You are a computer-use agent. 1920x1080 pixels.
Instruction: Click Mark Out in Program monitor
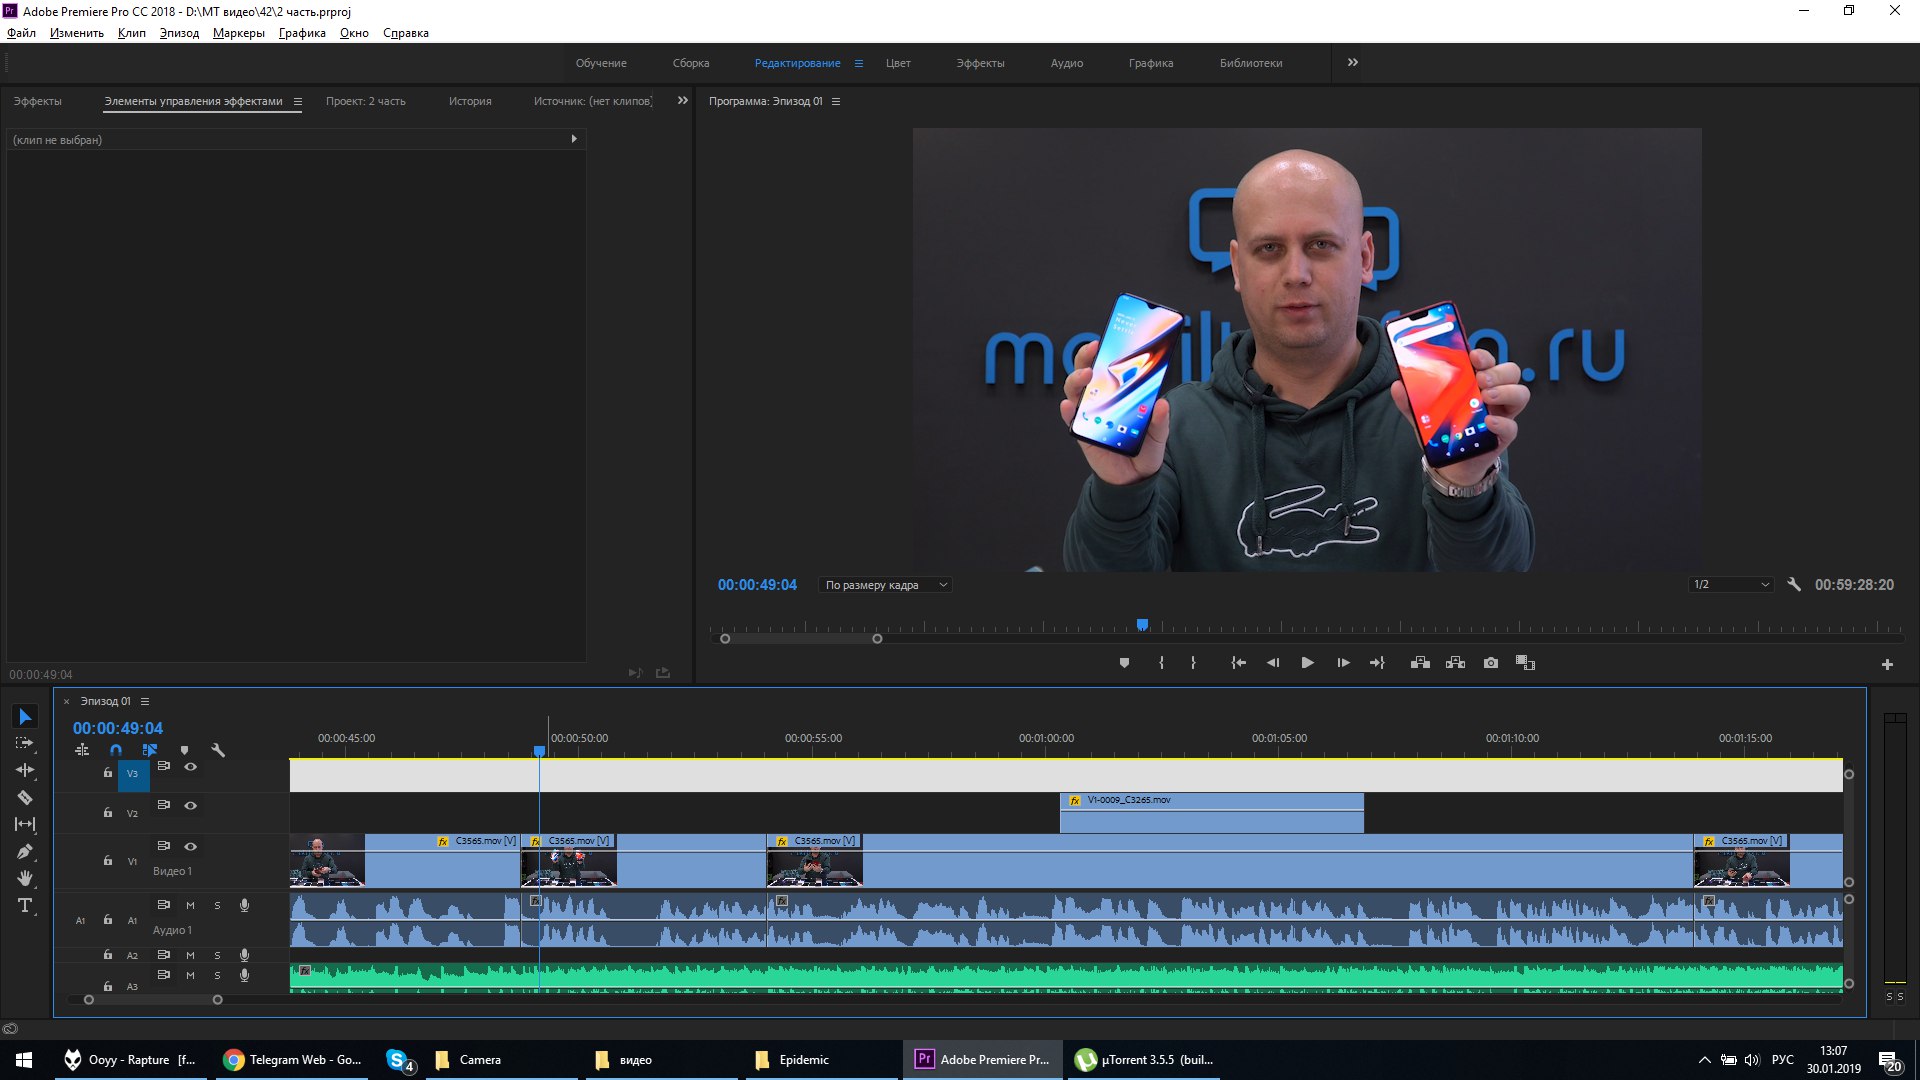[1193, 663]
